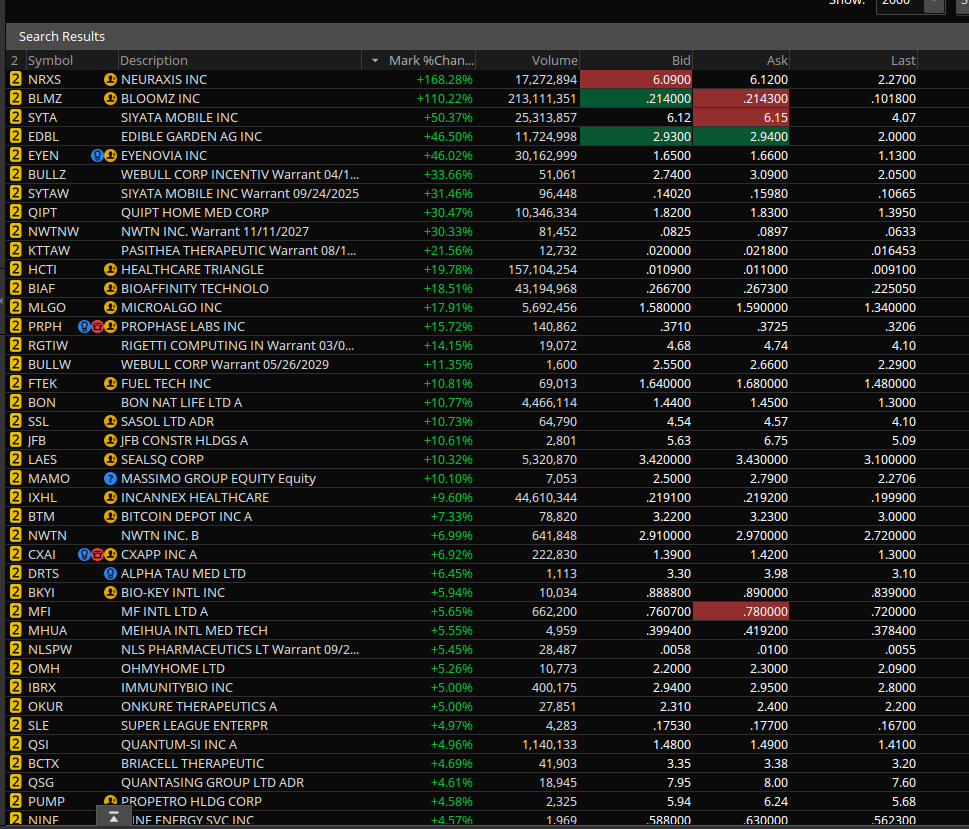The width and height of the screenshot is (969, 829).
Task: Open the Show 2000 results dropdown
Action: coord(934,4)
